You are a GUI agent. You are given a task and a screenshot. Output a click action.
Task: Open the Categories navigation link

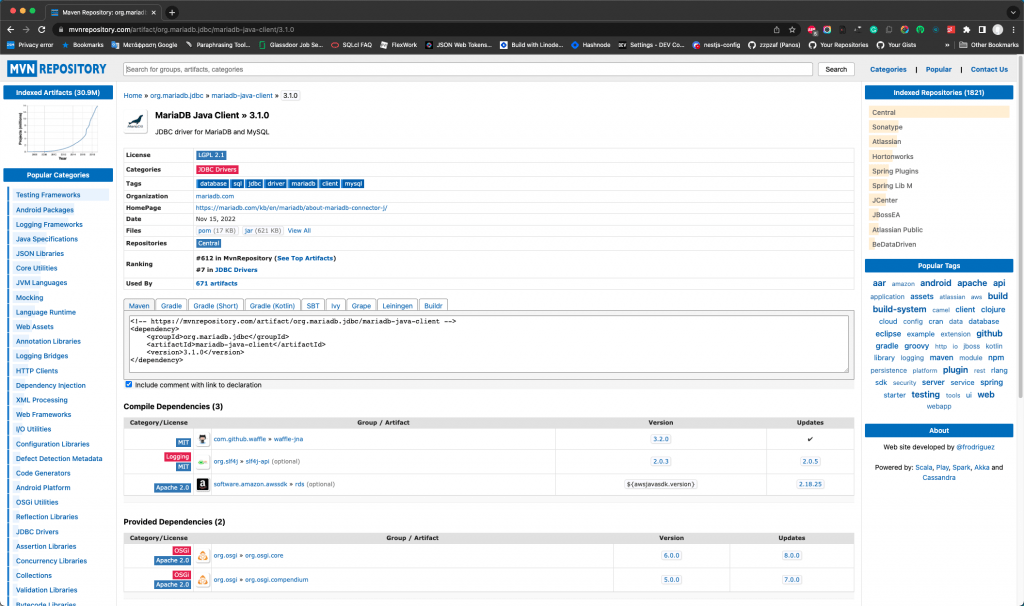point(888,69)
